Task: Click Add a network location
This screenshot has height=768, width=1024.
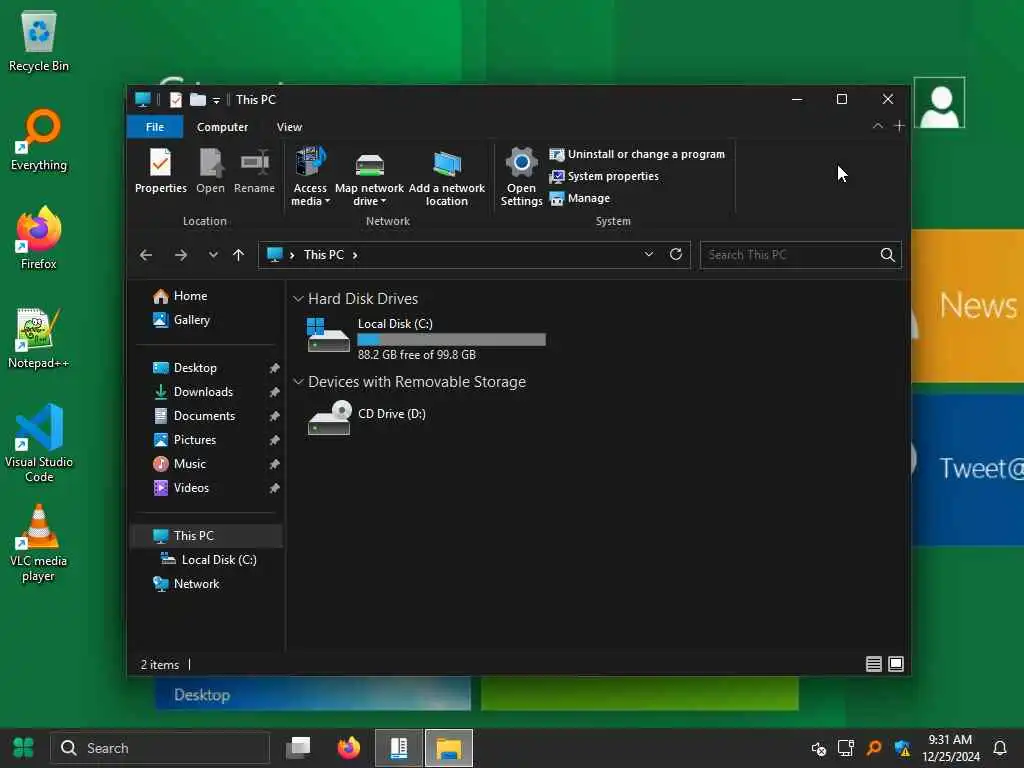Action: 447,176
